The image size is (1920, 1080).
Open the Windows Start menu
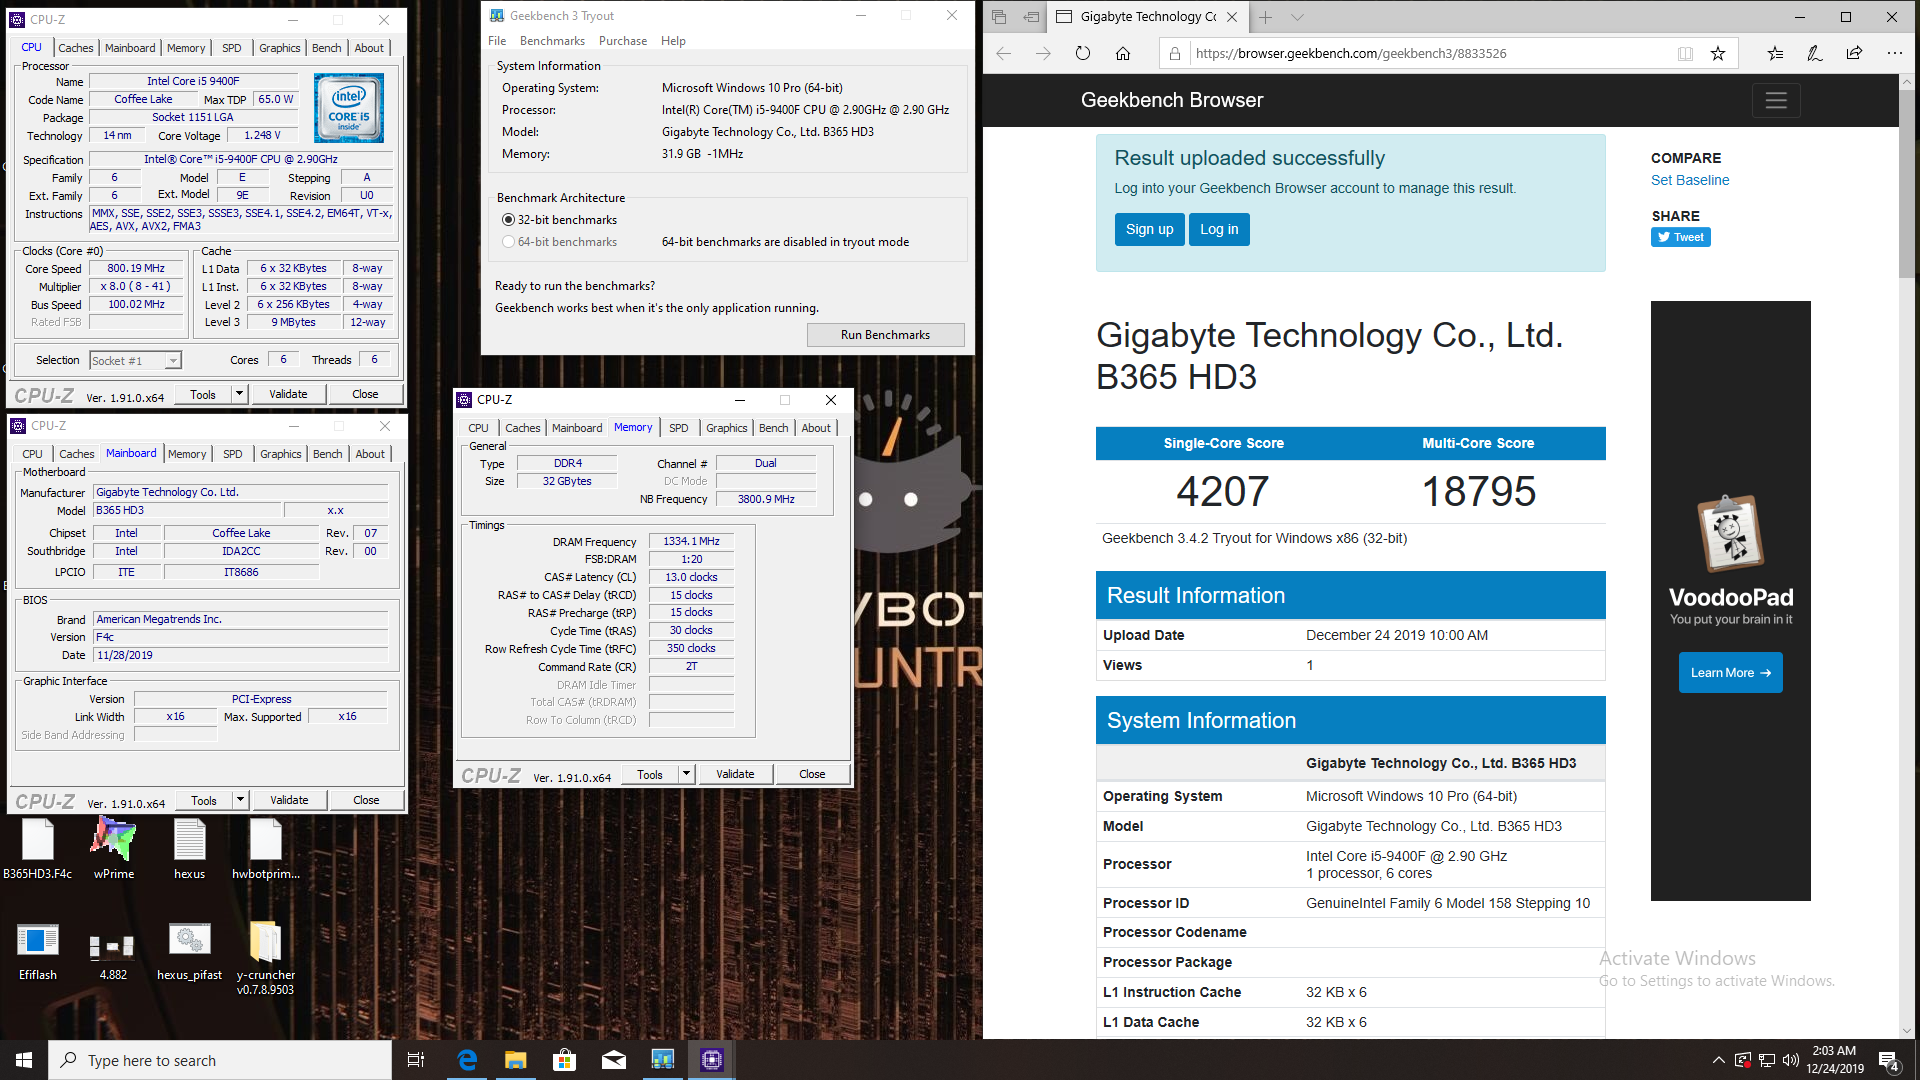click(x=24, y=1060)
